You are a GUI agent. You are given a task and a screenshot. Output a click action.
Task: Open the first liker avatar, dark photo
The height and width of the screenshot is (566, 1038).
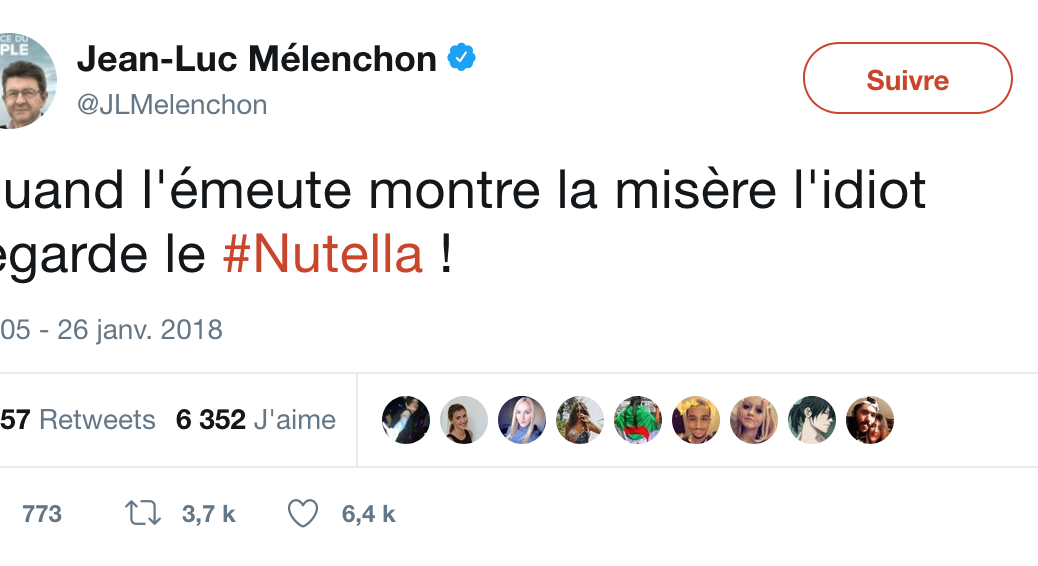coord(406,420)
